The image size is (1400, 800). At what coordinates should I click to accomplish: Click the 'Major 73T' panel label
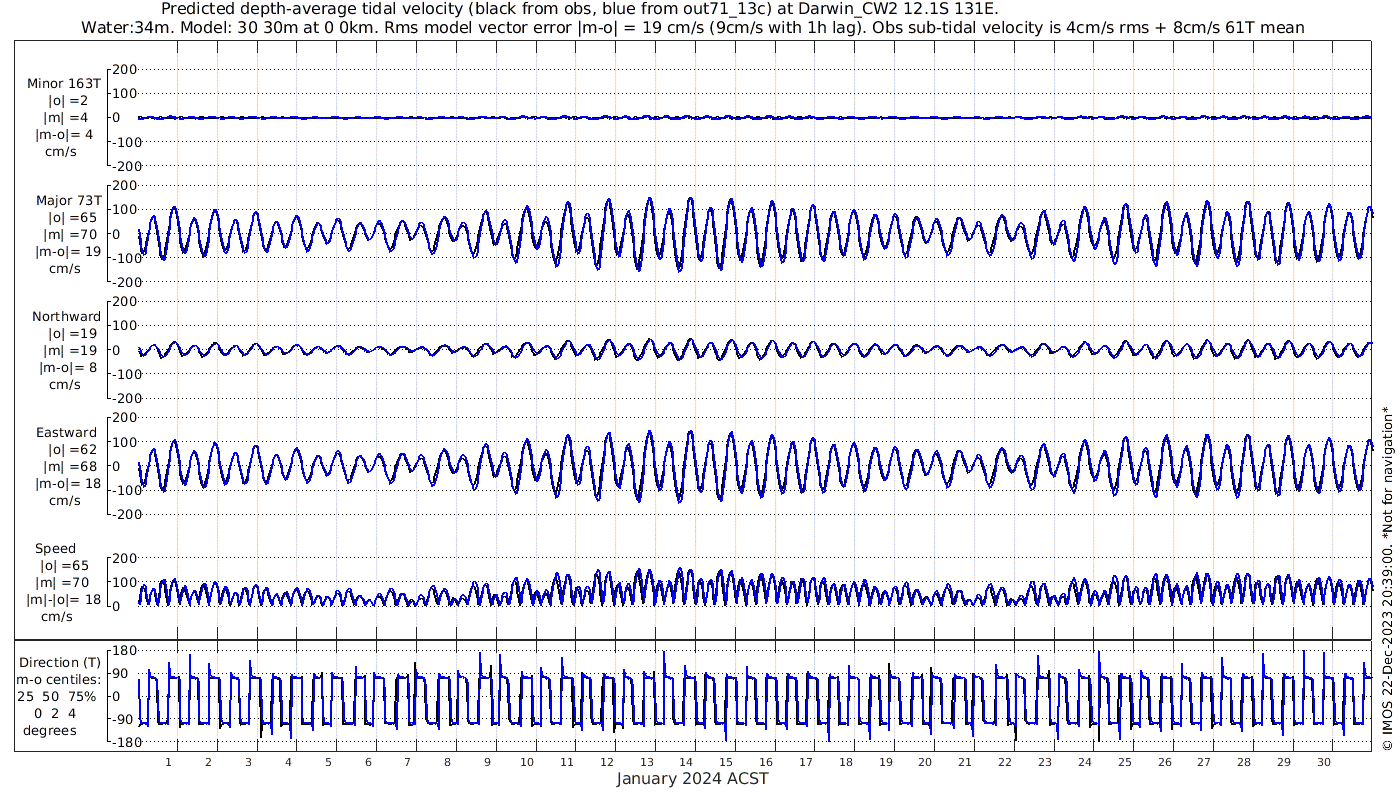[68, 200]
